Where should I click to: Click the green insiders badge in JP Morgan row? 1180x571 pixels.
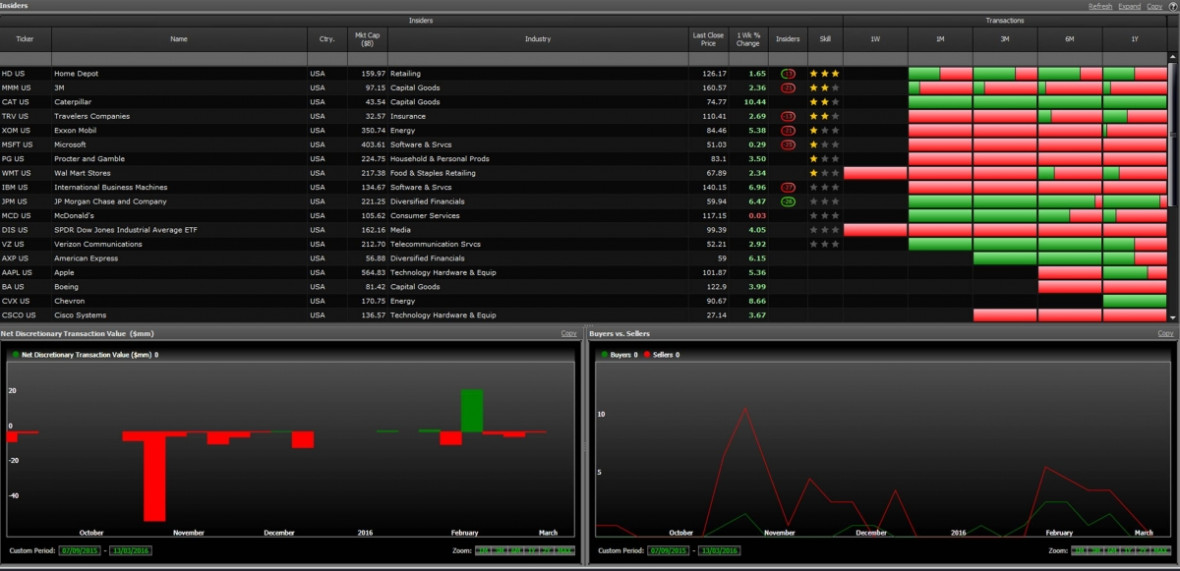(x=788, y=202)
